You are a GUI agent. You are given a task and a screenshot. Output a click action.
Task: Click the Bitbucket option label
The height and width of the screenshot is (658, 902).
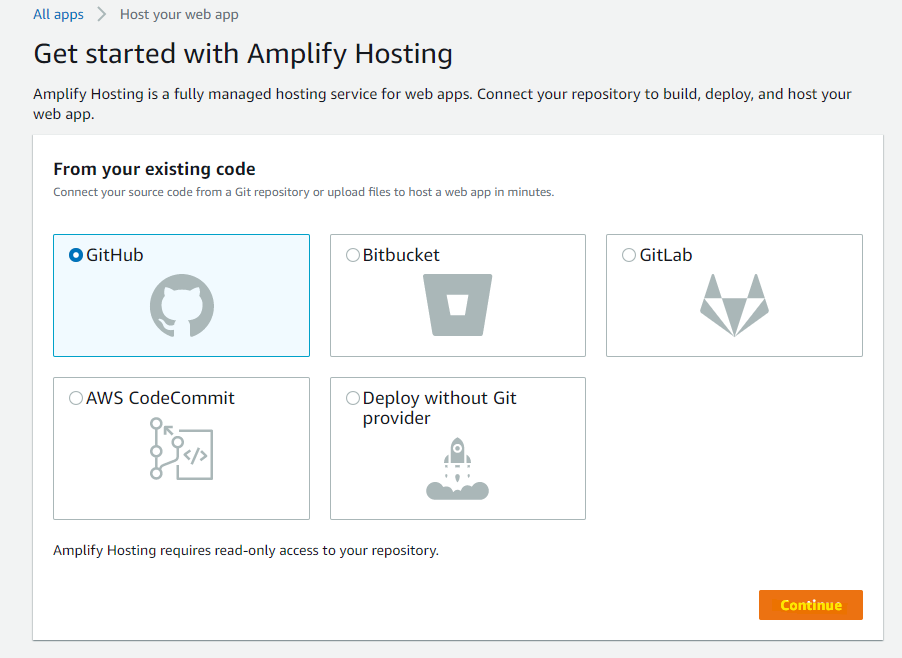coord(401,255)
